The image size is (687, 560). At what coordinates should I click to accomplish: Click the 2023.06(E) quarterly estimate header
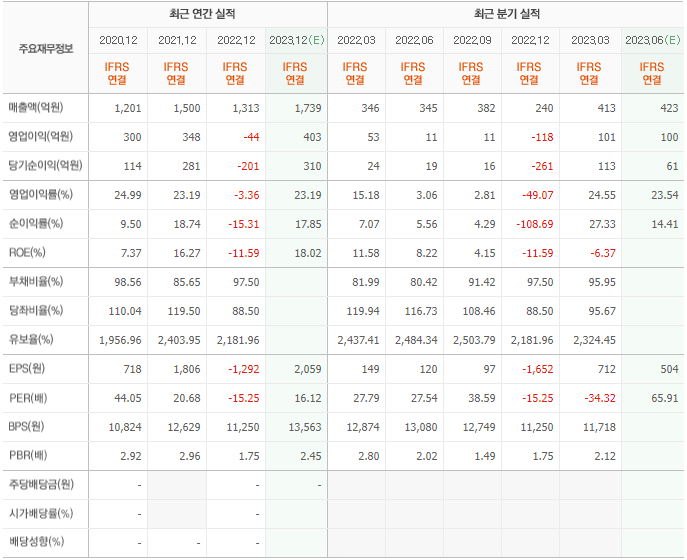[x=653, y=40]
